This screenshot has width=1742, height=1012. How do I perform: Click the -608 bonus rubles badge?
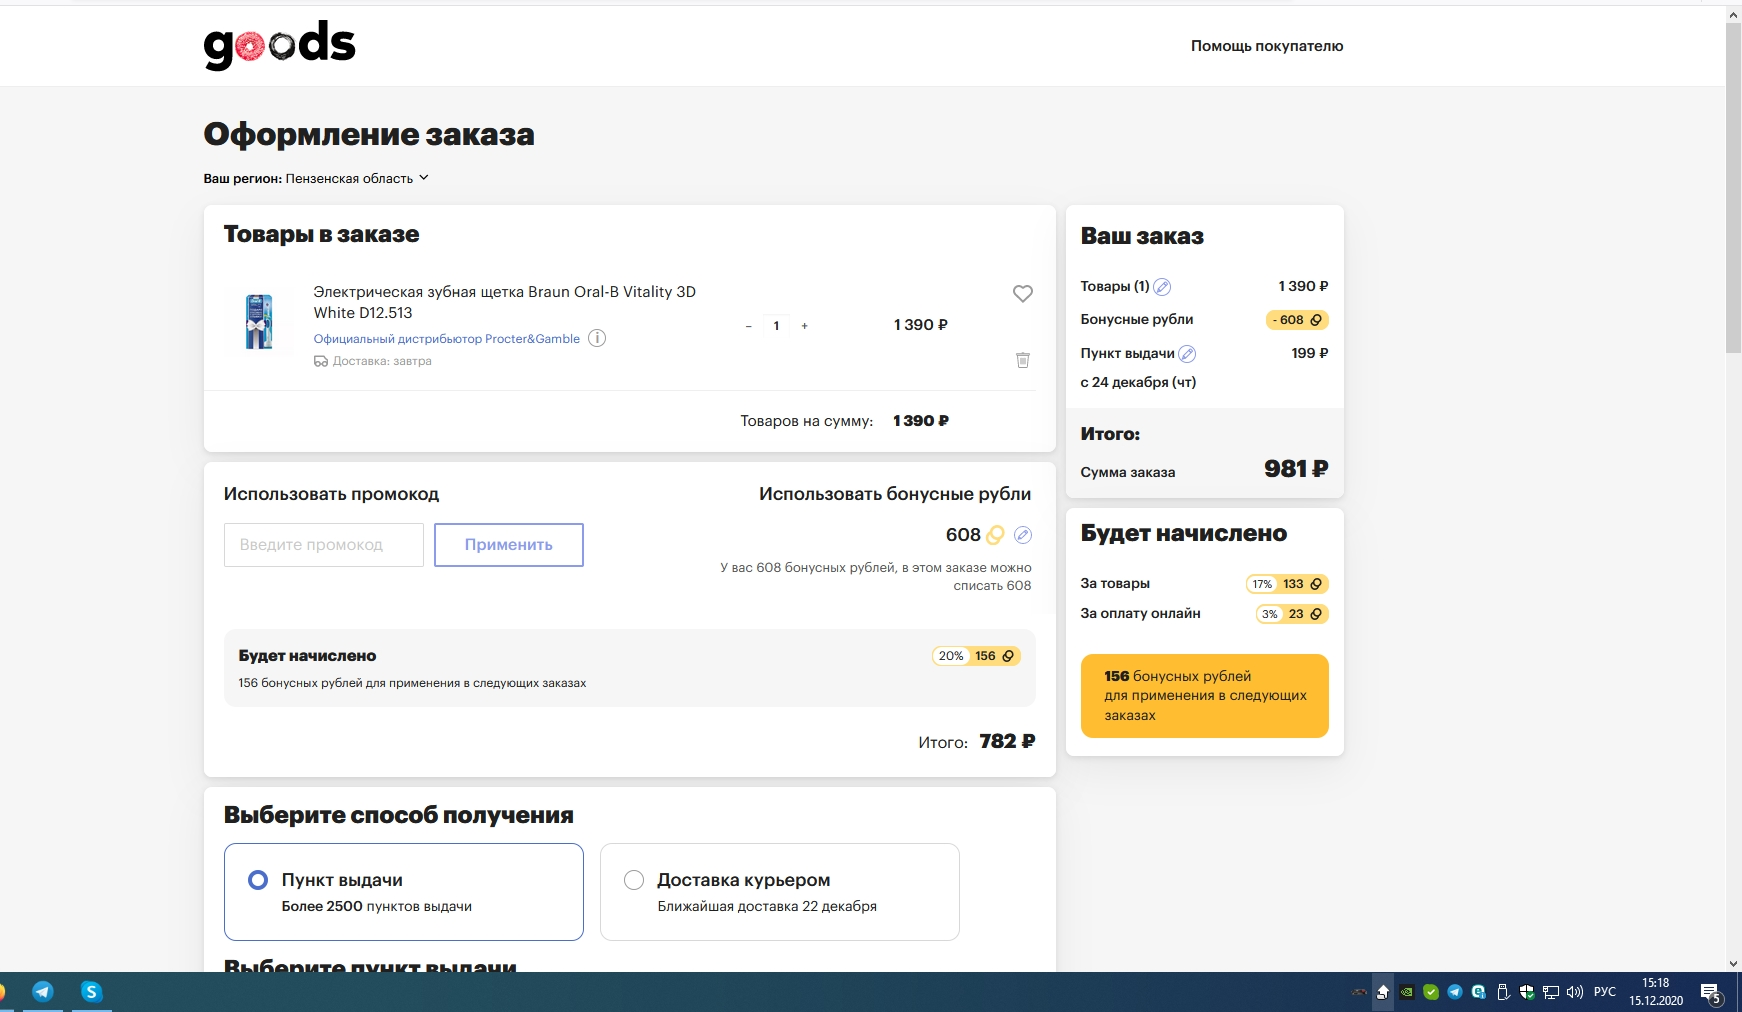coord(1297,320)
